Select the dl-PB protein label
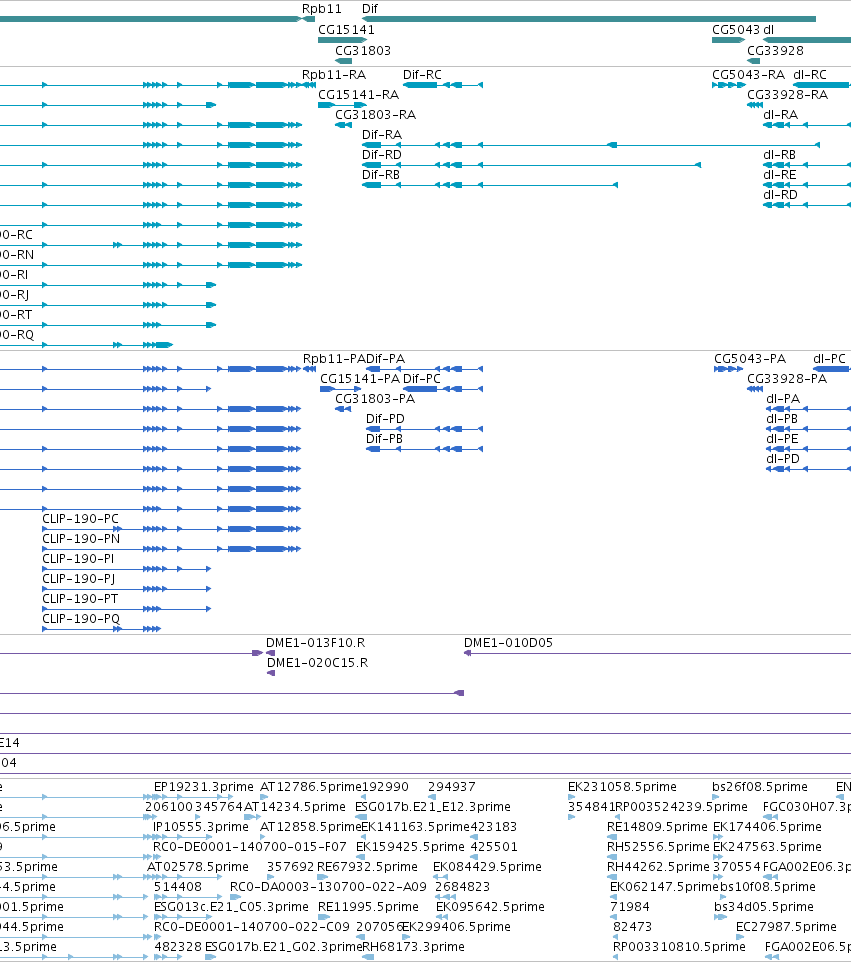Viewport: 851px width, 962px height. [782, 418]
